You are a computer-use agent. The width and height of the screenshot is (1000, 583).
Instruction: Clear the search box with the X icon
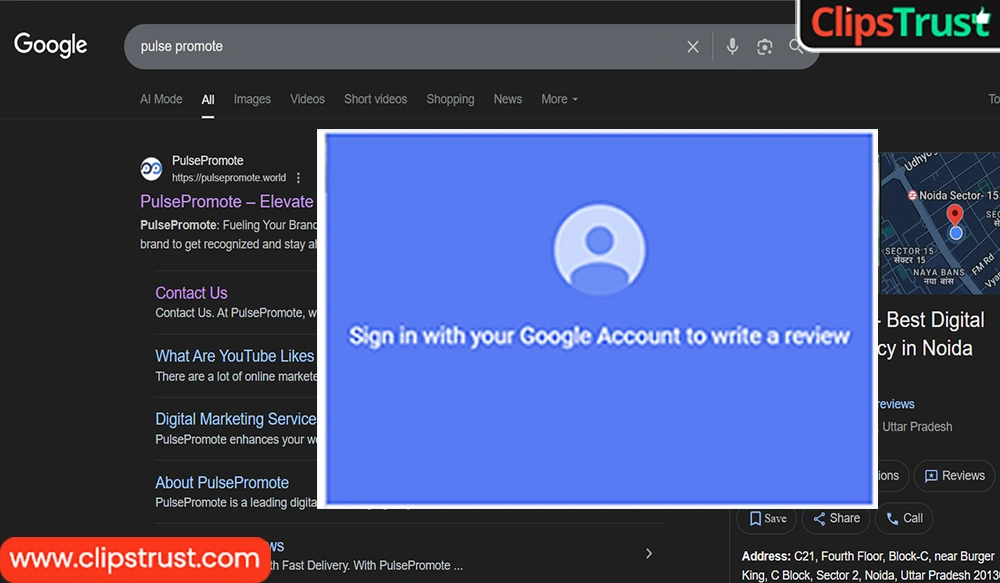click(693, 47)
